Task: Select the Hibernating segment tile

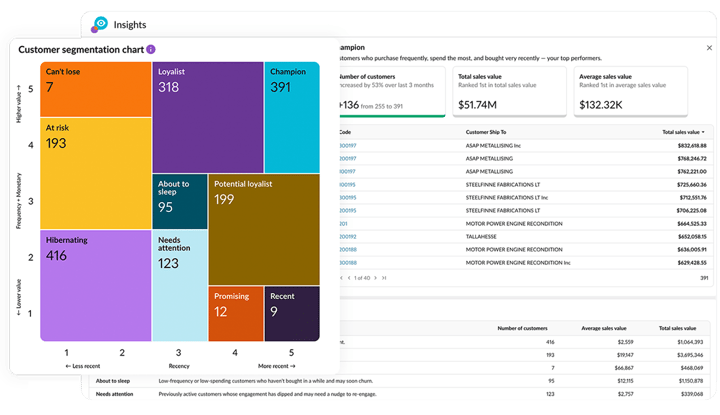Action: pyautogui.click(x=96, y=286)
